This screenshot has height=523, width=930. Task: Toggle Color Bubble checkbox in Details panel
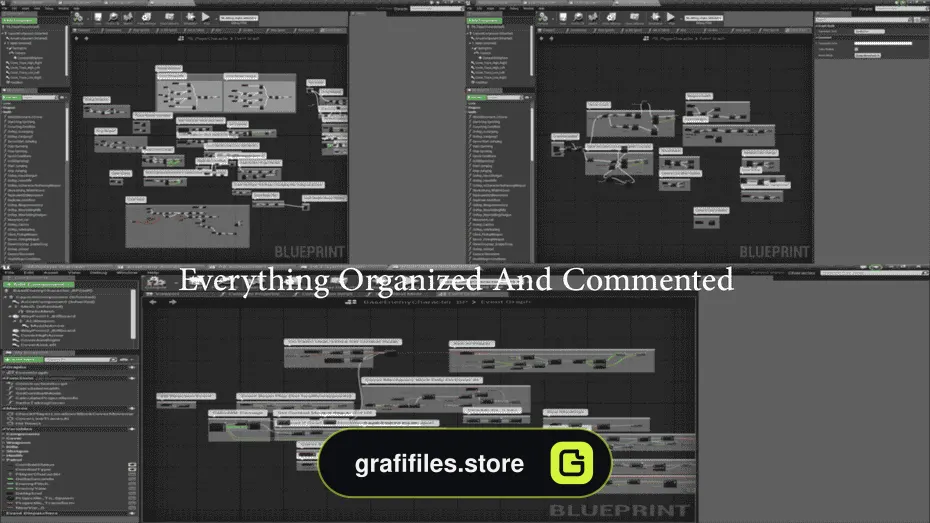856,49
